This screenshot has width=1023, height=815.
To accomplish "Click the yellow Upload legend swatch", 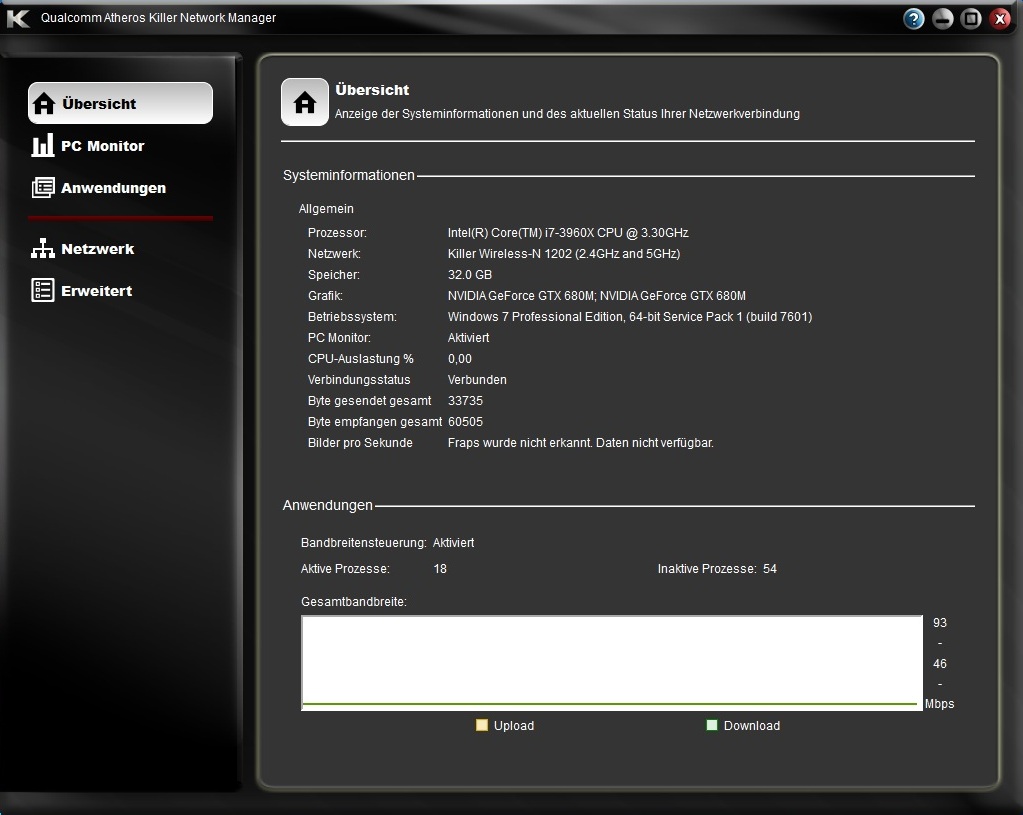I will pyautogui.click(x=481, y=725).
